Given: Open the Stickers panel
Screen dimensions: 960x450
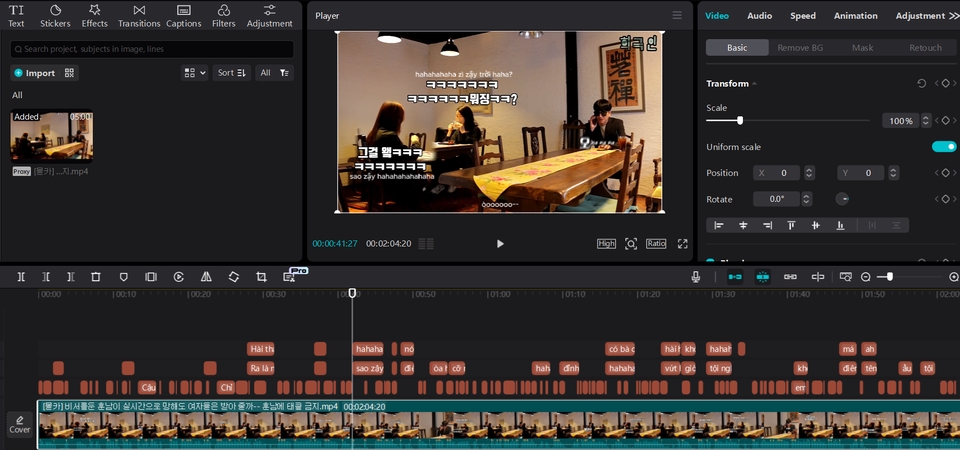Looking at the screenshot, I should pos(55,16).
